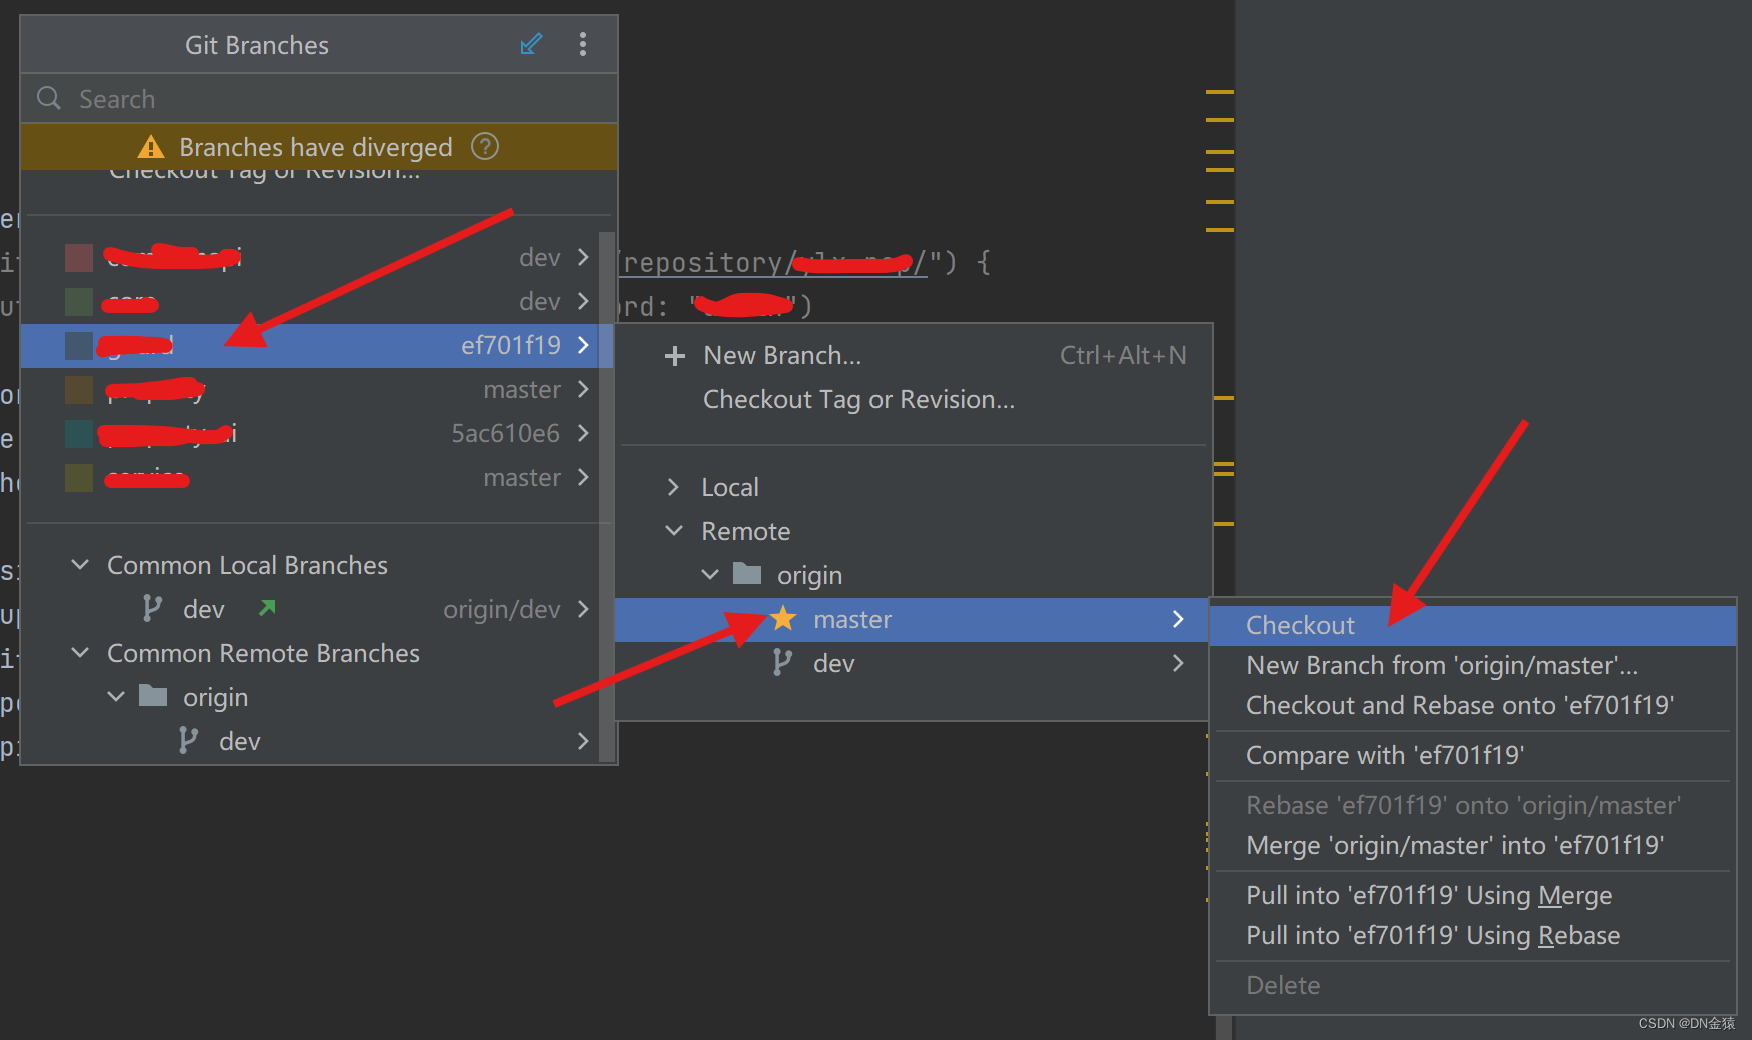Click the branch icon of dev under Remote origin
The image size is (1752, 1040).
pos(782,662)
